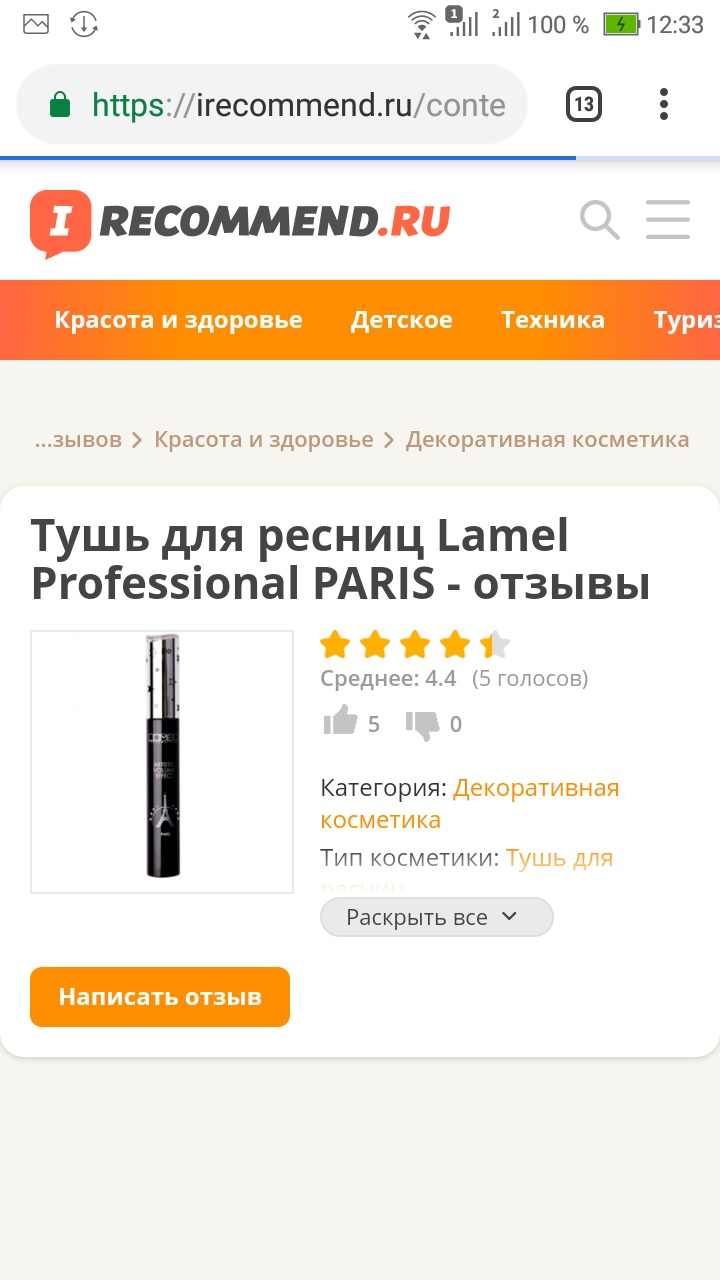Tap the green padlock security icon
720x1280 pixels.
point(60,105)
